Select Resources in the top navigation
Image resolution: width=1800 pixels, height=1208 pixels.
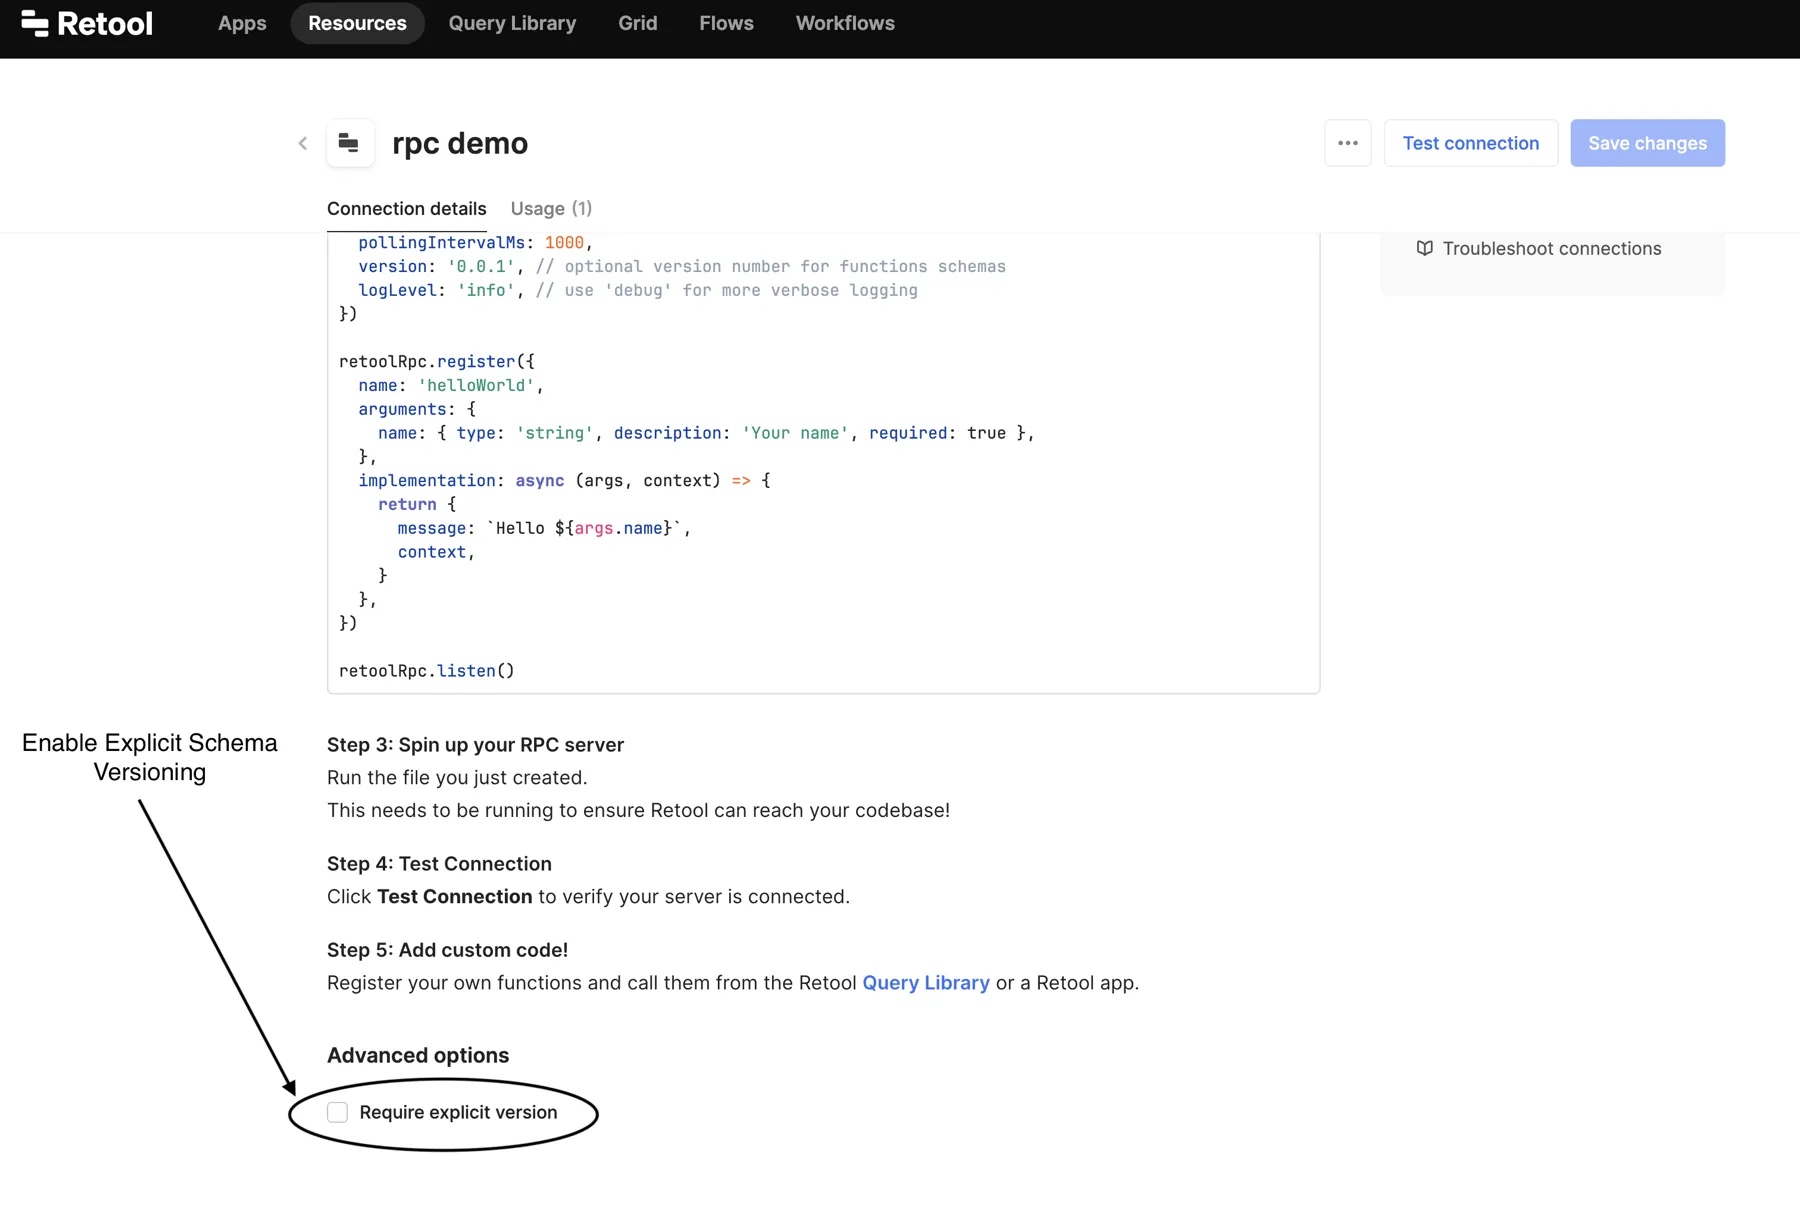pyautogui.click(x=357, y=23)
